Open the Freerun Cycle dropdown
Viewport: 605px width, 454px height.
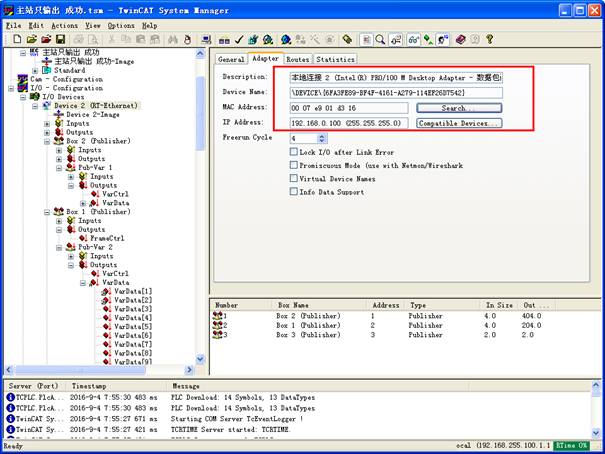[321, 138]
